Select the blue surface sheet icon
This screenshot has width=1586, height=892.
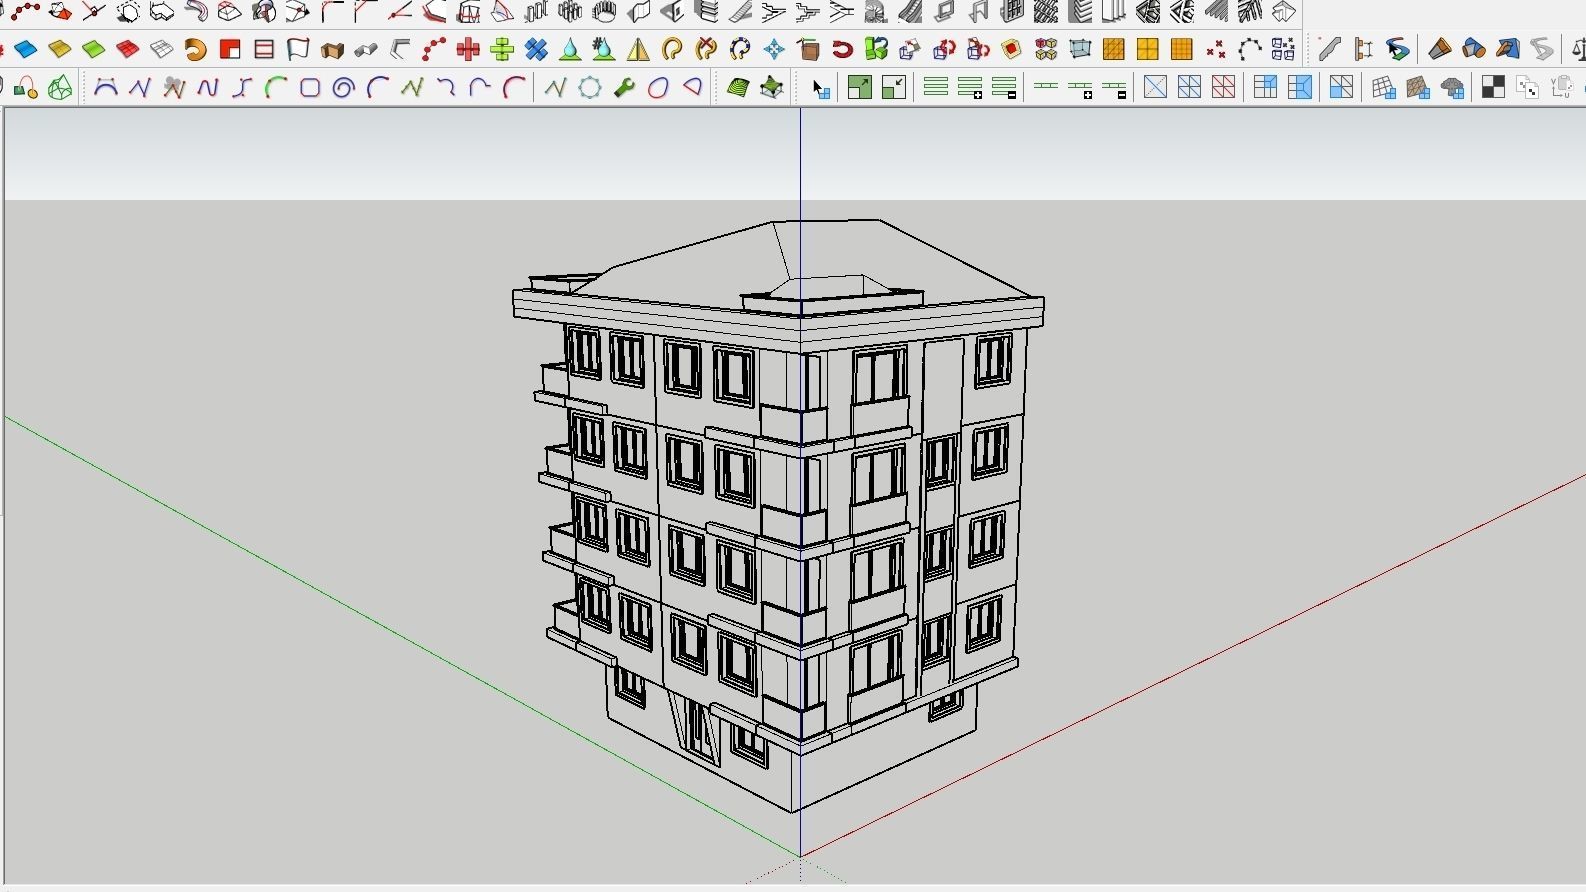coord(26,49)
